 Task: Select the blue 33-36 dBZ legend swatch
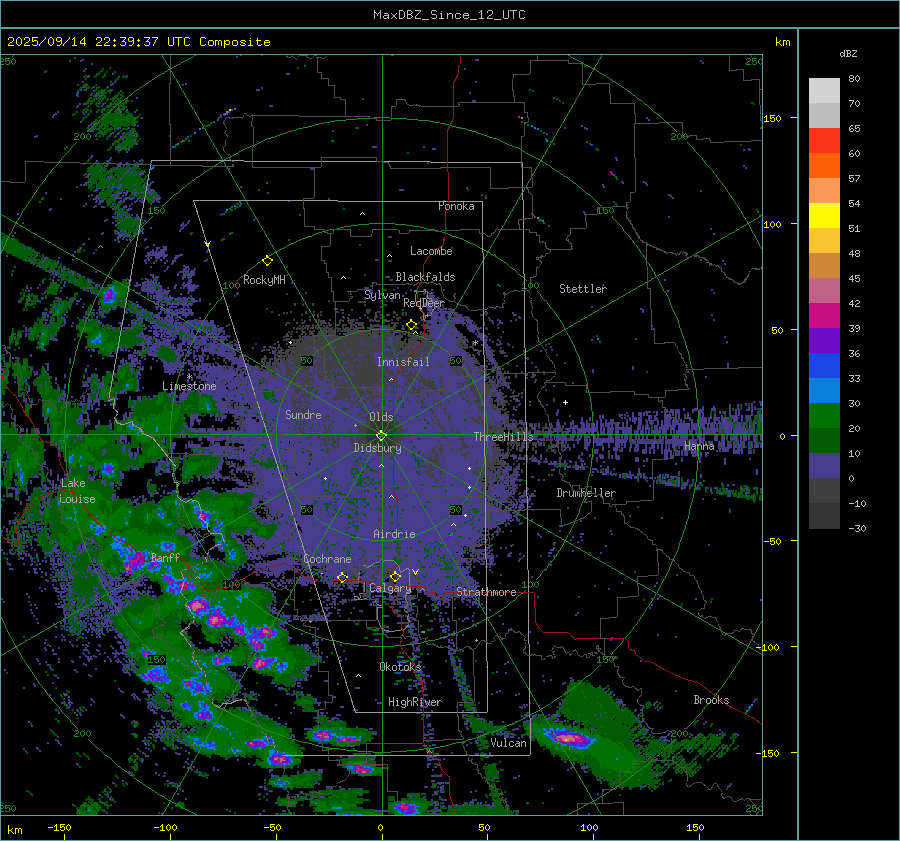point(824,365)
